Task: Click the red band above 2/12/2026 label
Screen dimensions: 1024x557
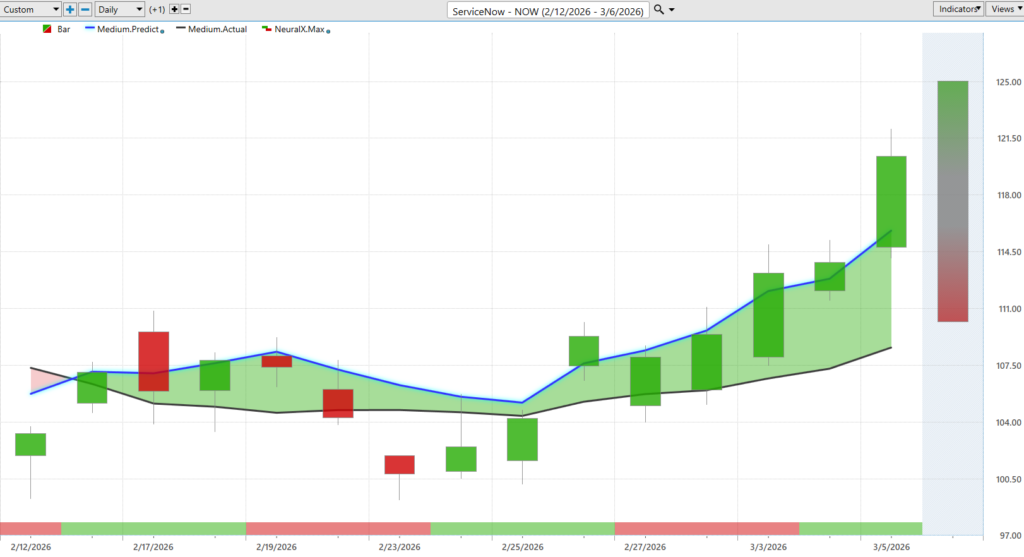Action: click(x=31, y=529)
